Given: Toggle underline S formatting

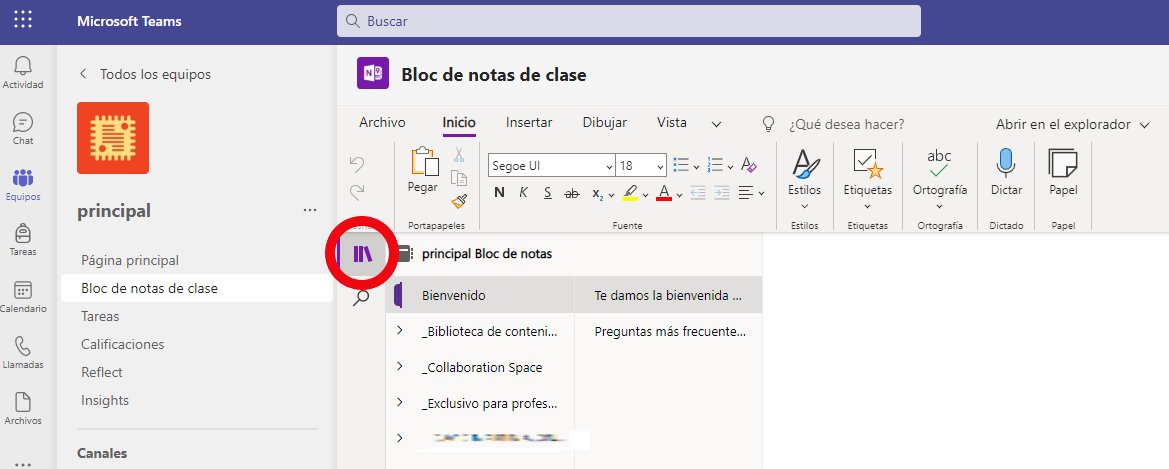Looking at the screenshot, I should 547,193.
